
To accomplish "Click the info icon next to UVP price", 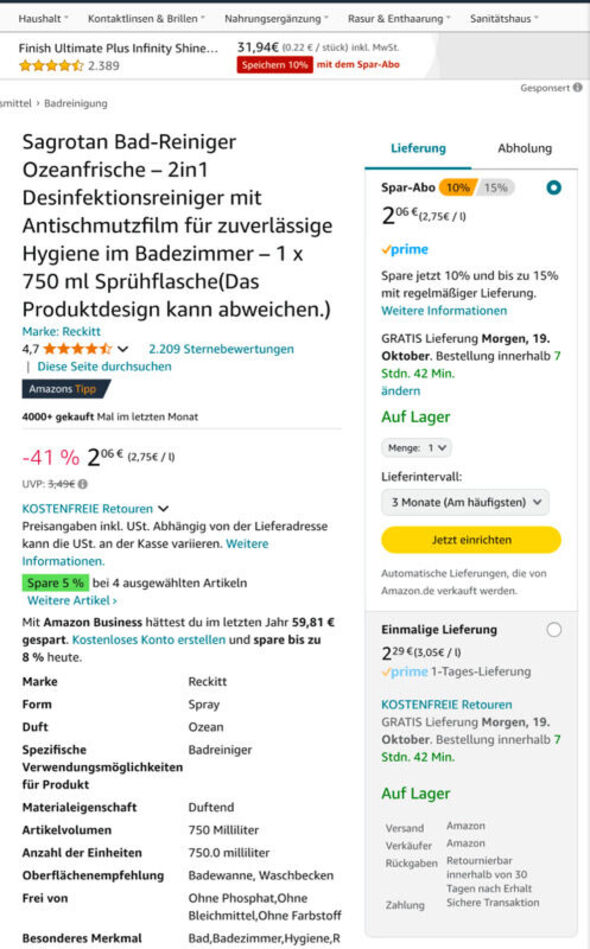I will pyautogui.click(x=83, y=484).
